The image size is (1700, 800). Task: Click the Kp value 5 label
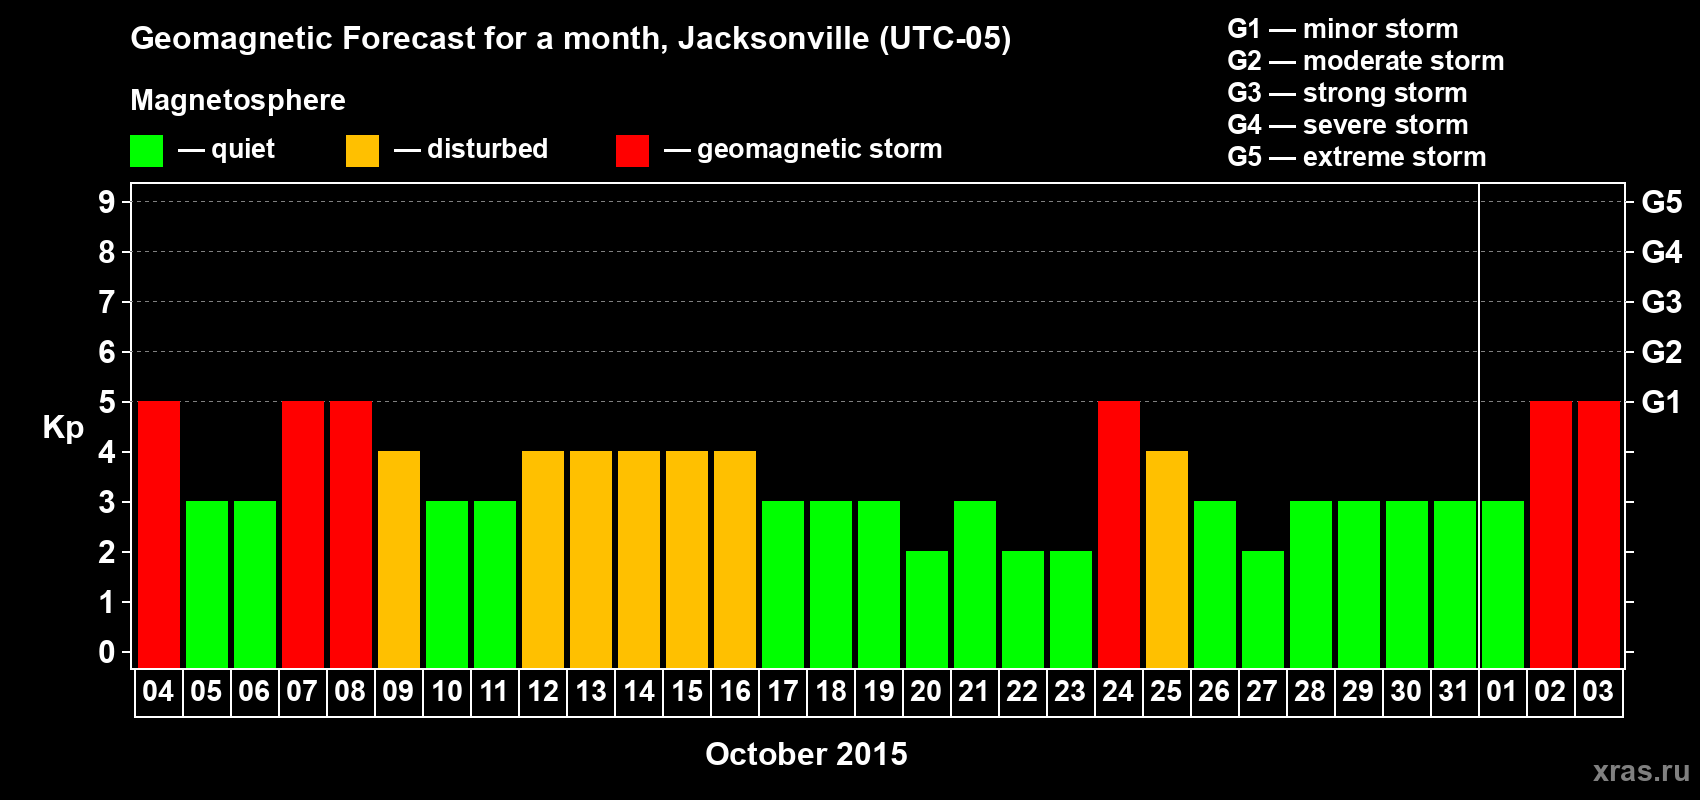pos(107,402)
